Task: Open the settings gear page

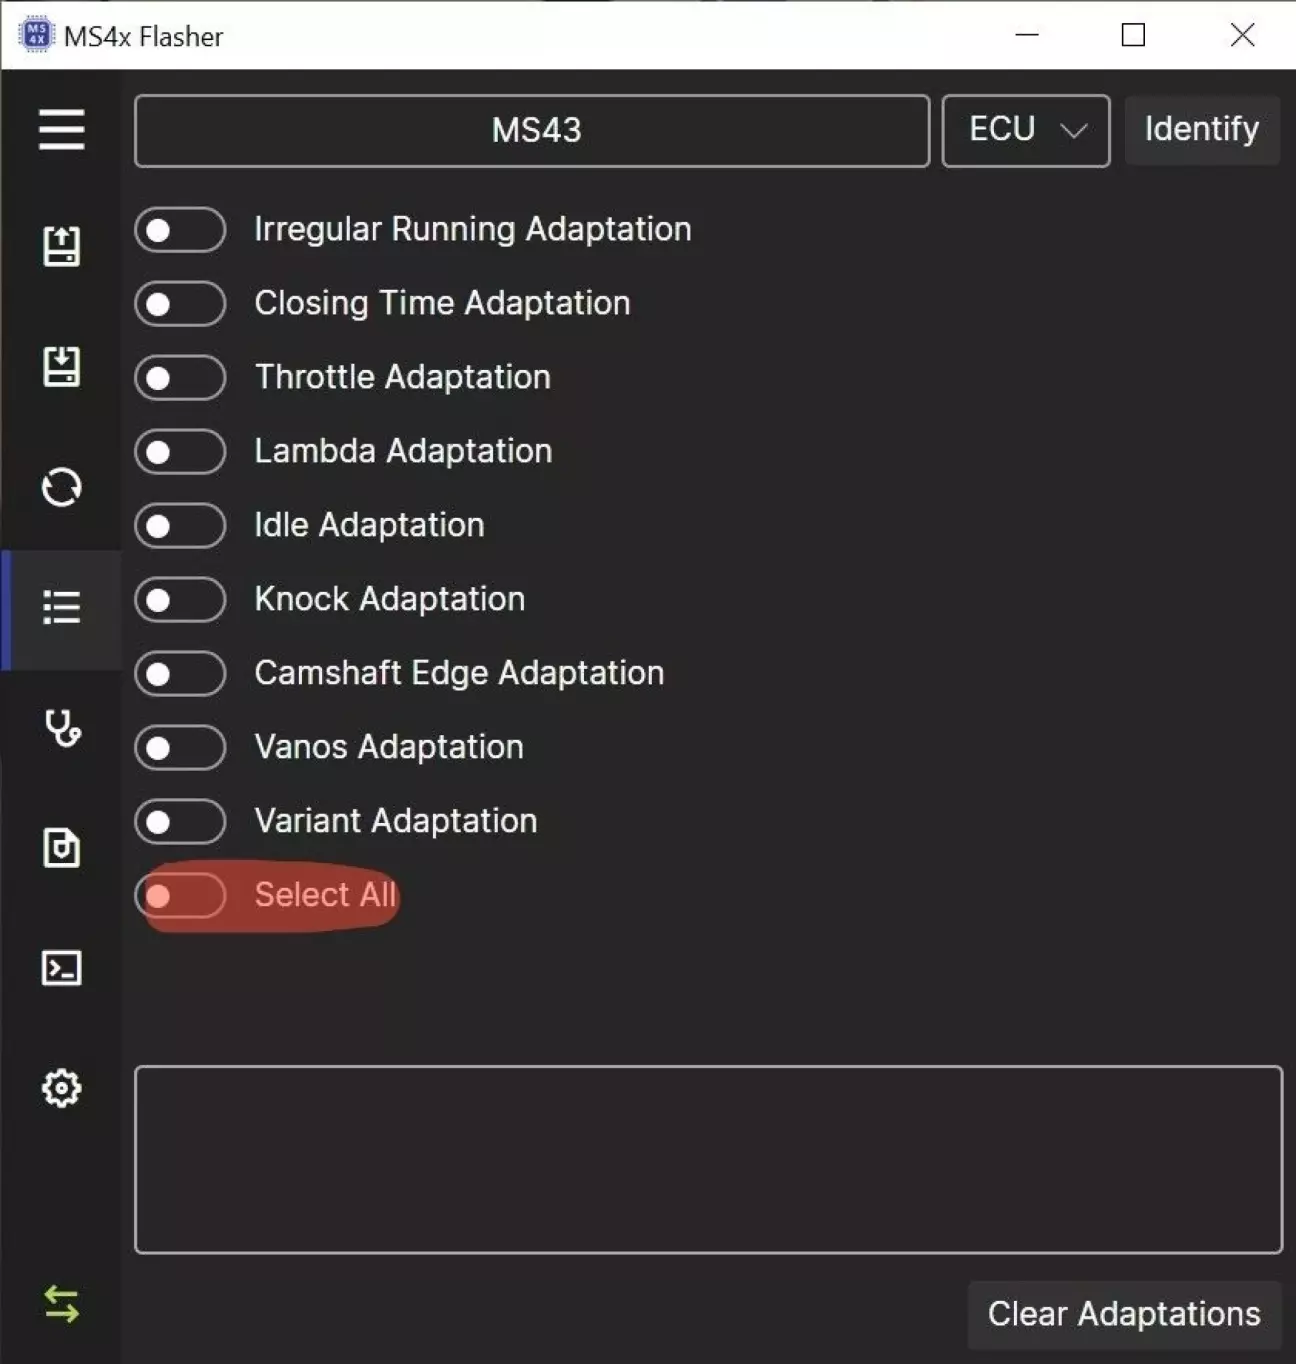Action: pos(61,1088)
